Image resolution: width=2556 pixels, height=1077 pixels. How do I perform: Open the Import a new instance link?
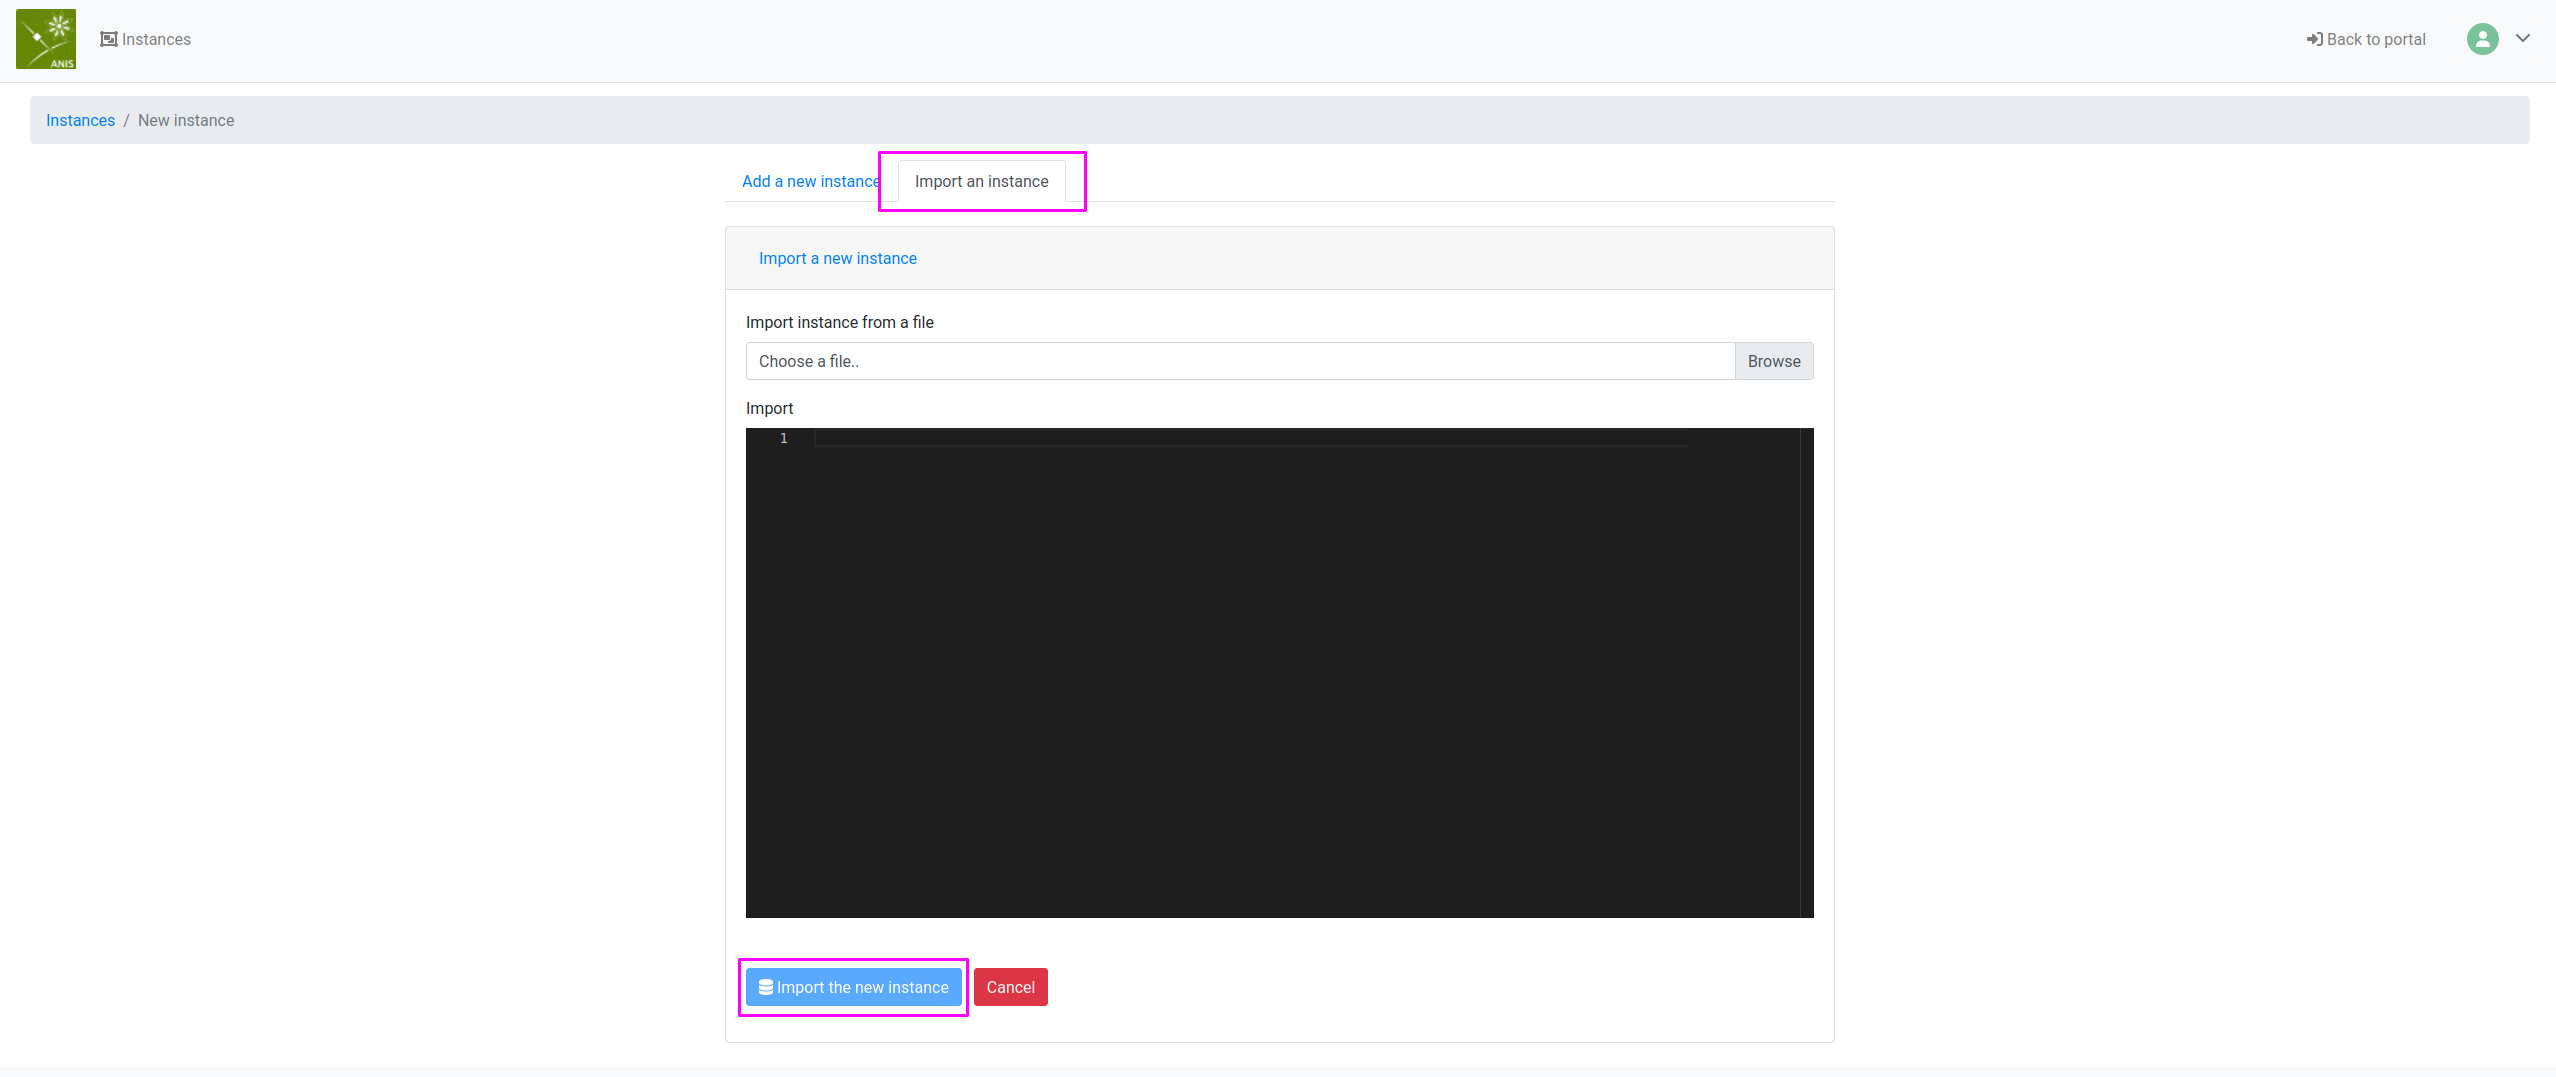(x=837, y=257)
